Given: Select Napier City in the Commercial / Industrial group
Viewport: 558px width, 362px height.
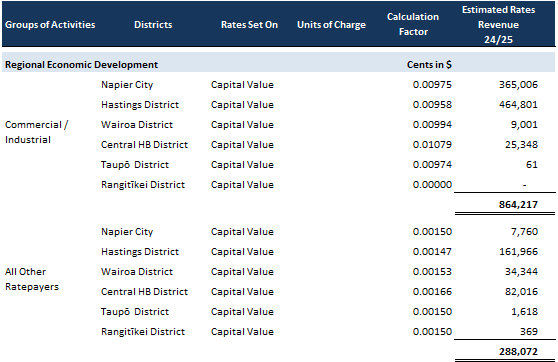Looking at the screenshot, I should coord(127,85).
